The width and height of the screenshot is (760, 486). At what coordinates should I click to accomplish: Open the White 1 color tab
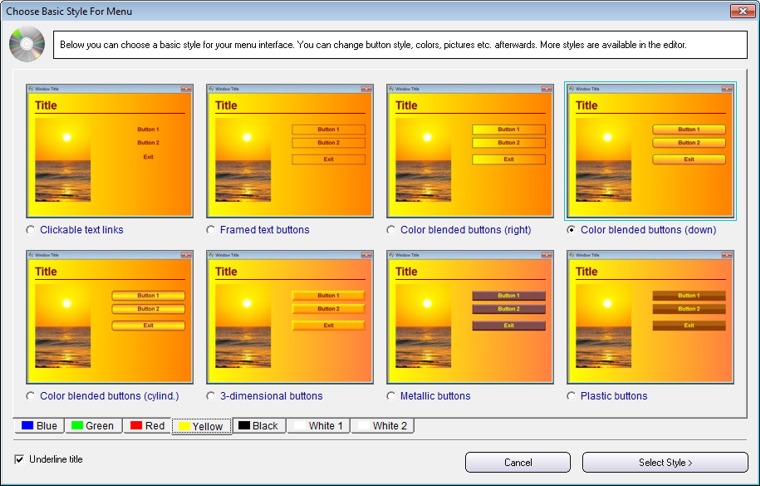click(318, 425)
